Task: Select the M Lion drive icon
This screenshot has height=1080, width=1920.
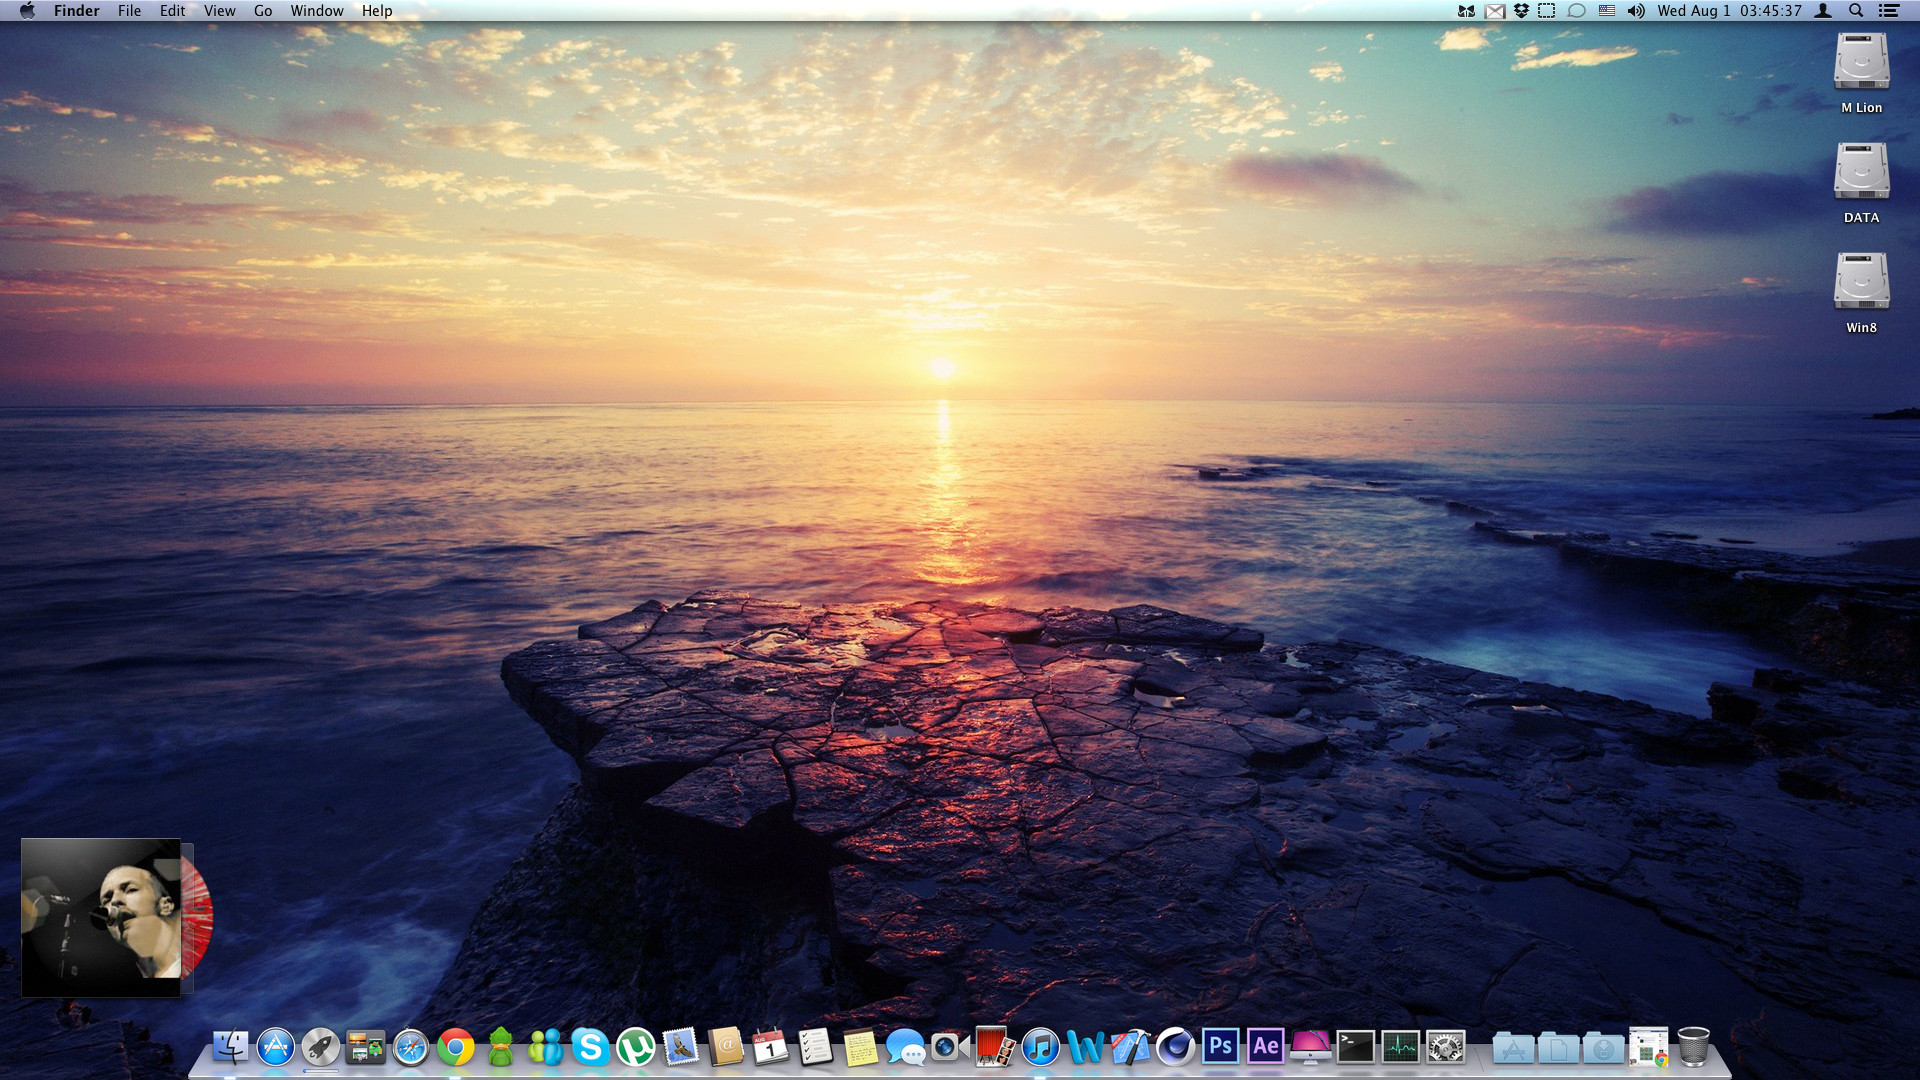Action: (x=1861, y=61)
